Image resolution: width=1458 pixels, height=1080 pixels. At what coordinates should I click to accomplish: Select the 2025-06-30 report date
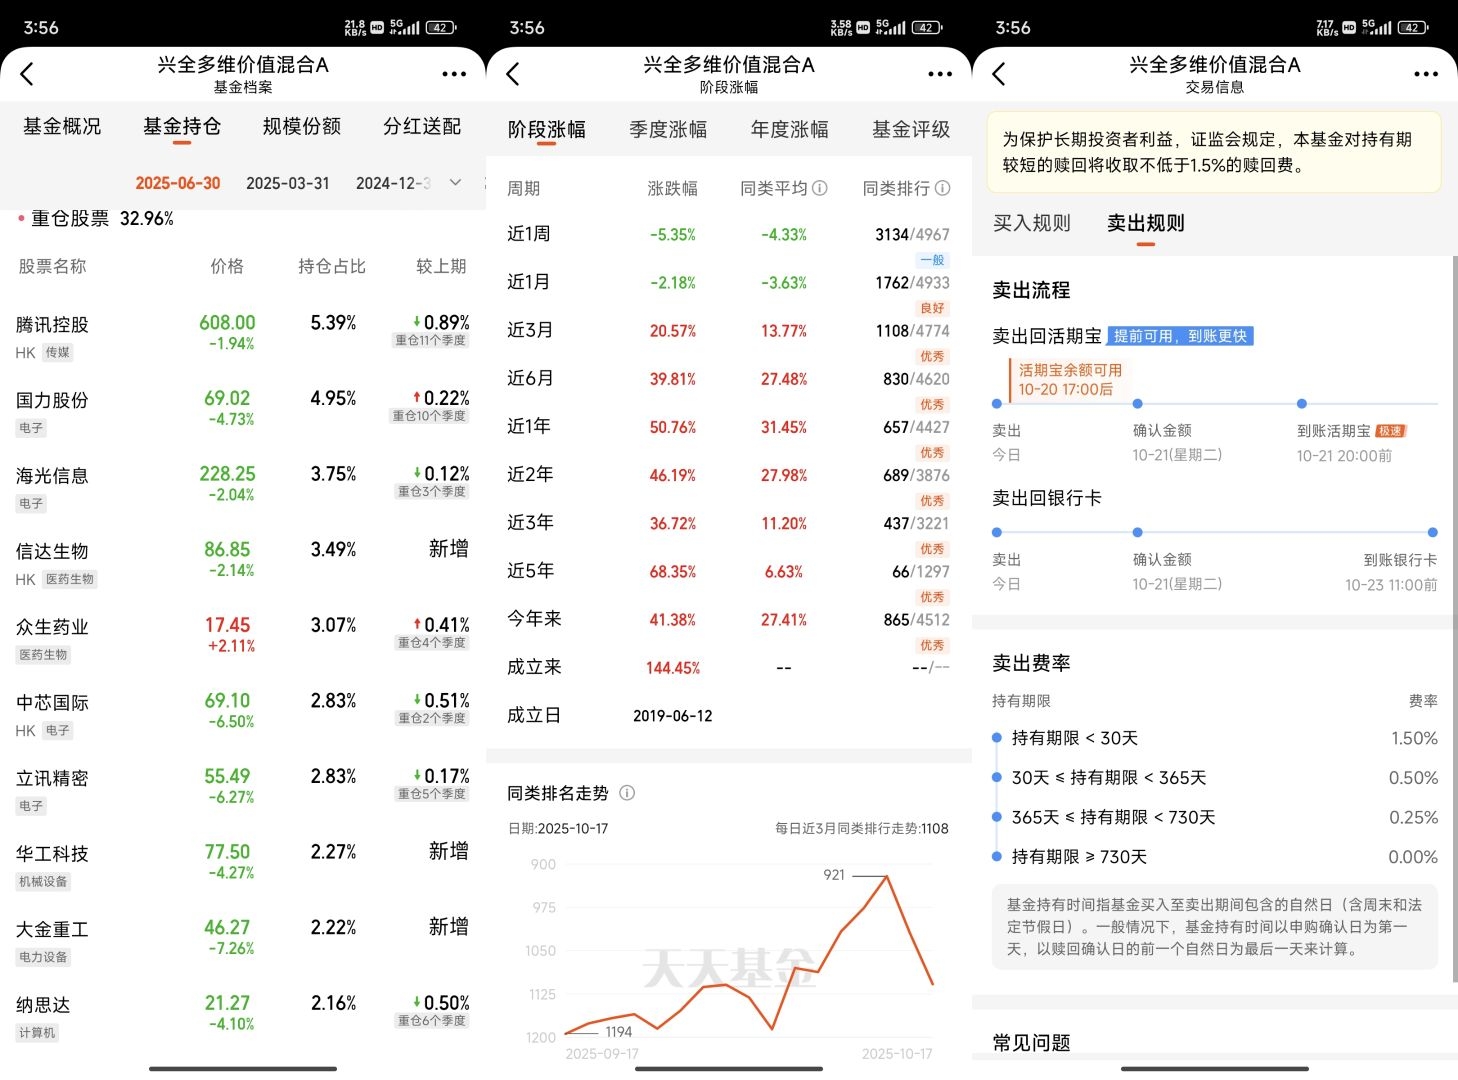(x=178, y=183)
